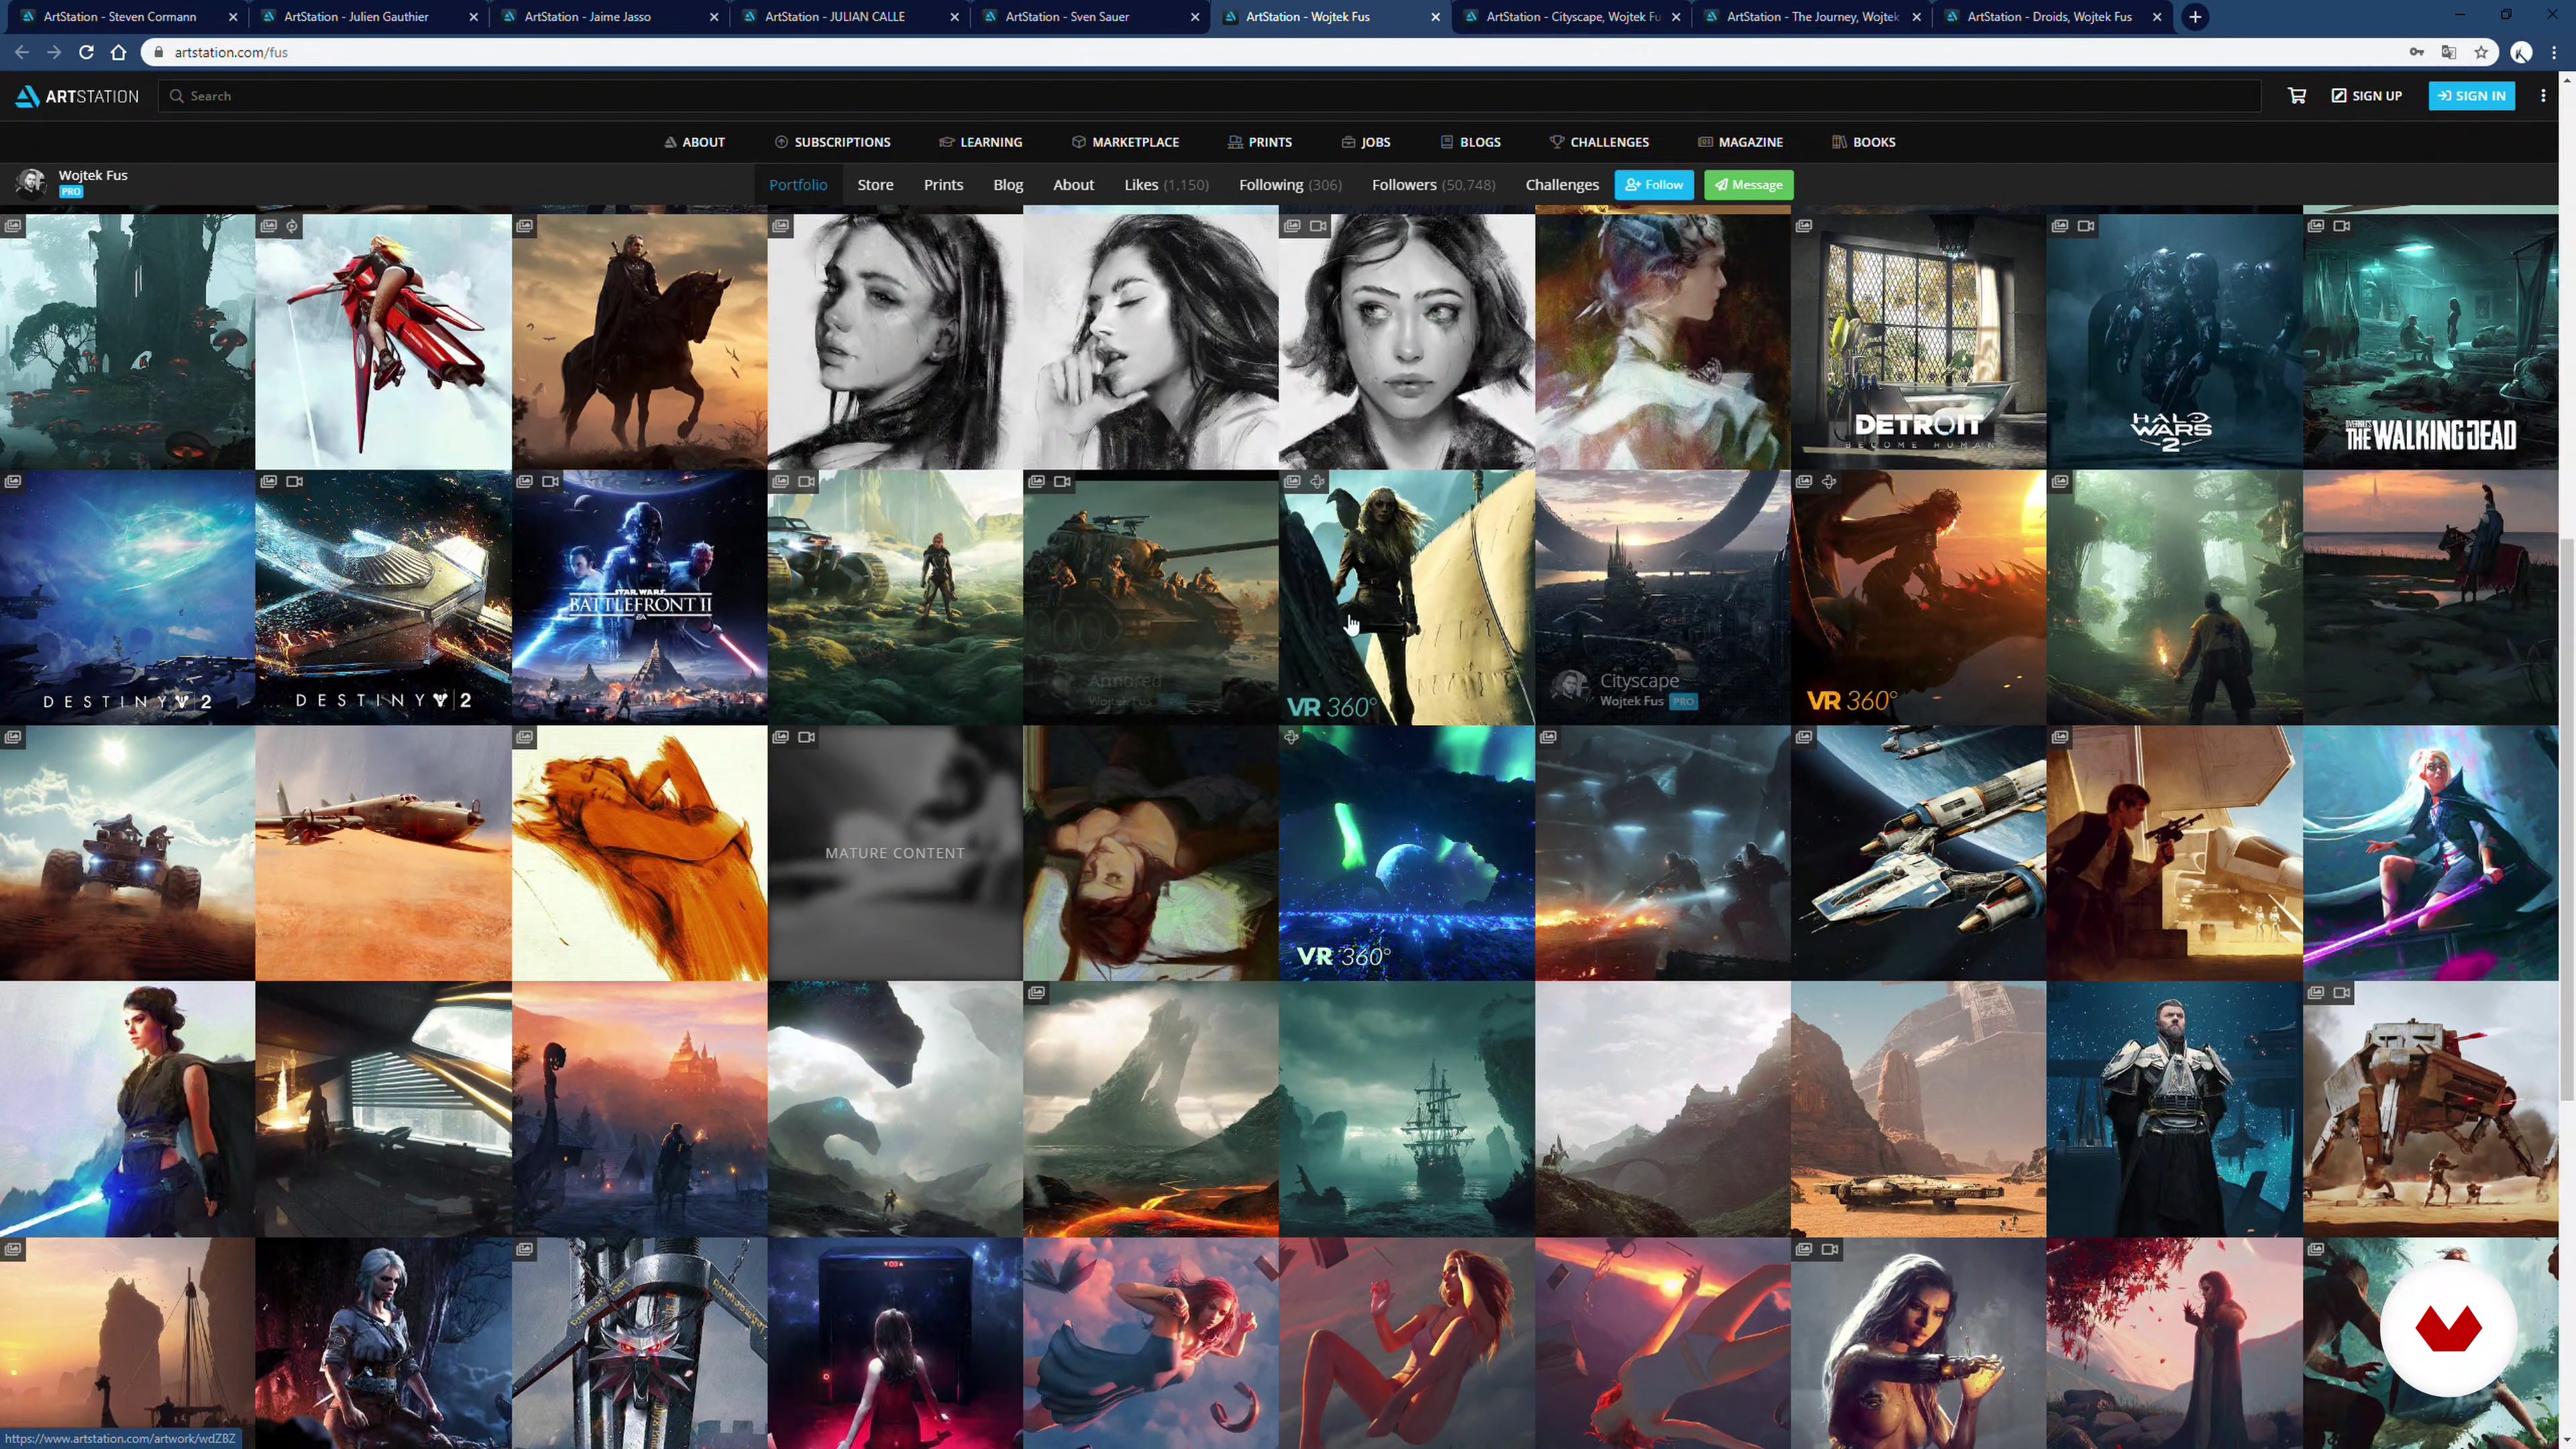Open the Star Wars Battlefront II artwork

pos(639,597)
